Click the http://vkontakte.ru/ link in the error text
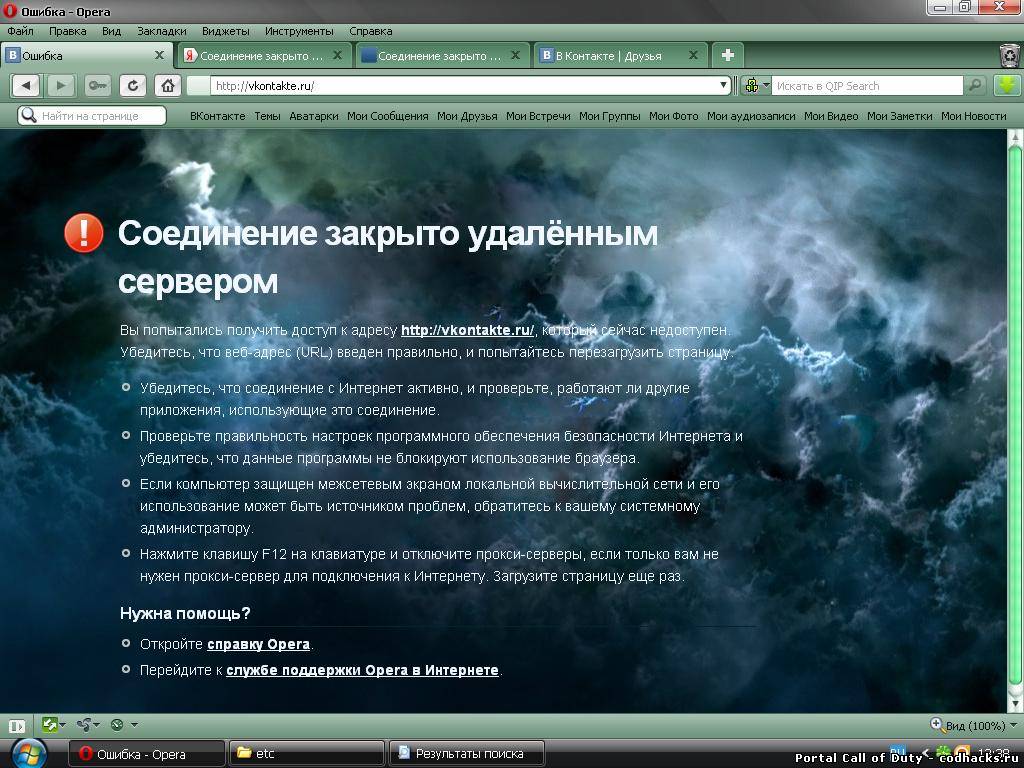The image size is (1024, 768). (468, 330)
